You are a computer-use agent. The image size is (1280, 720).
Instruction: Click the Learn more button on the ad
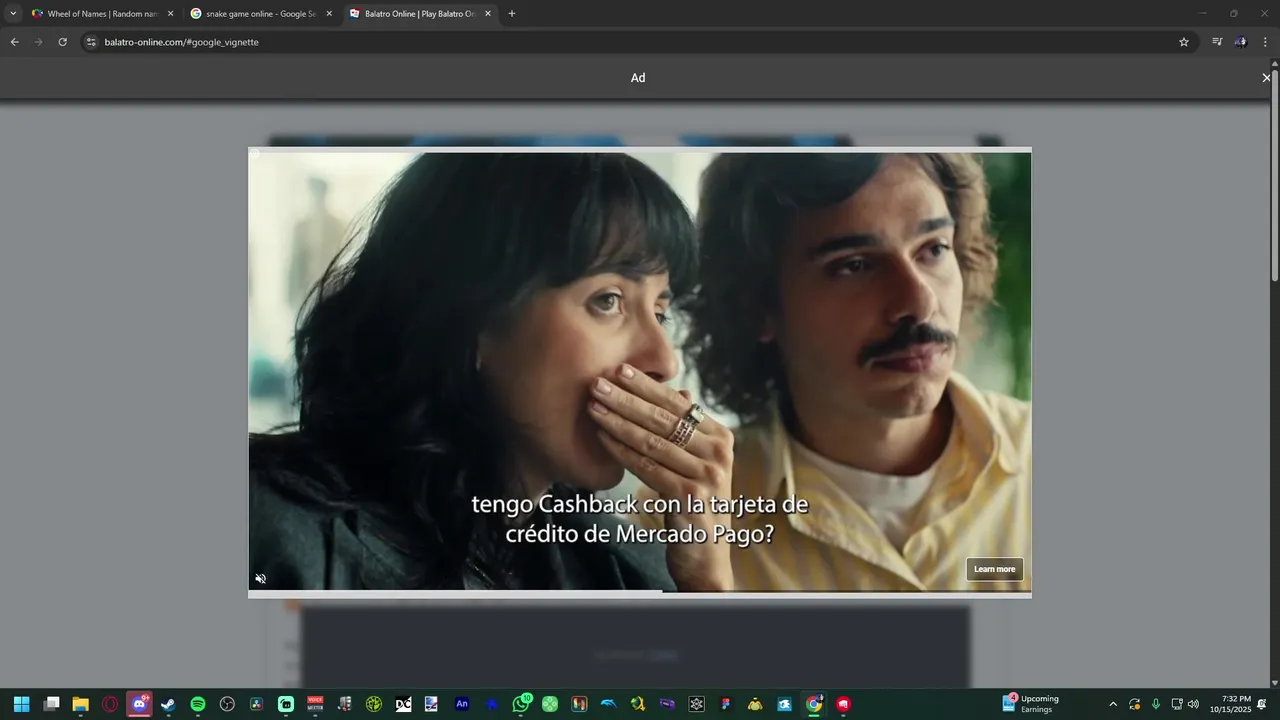994,569
